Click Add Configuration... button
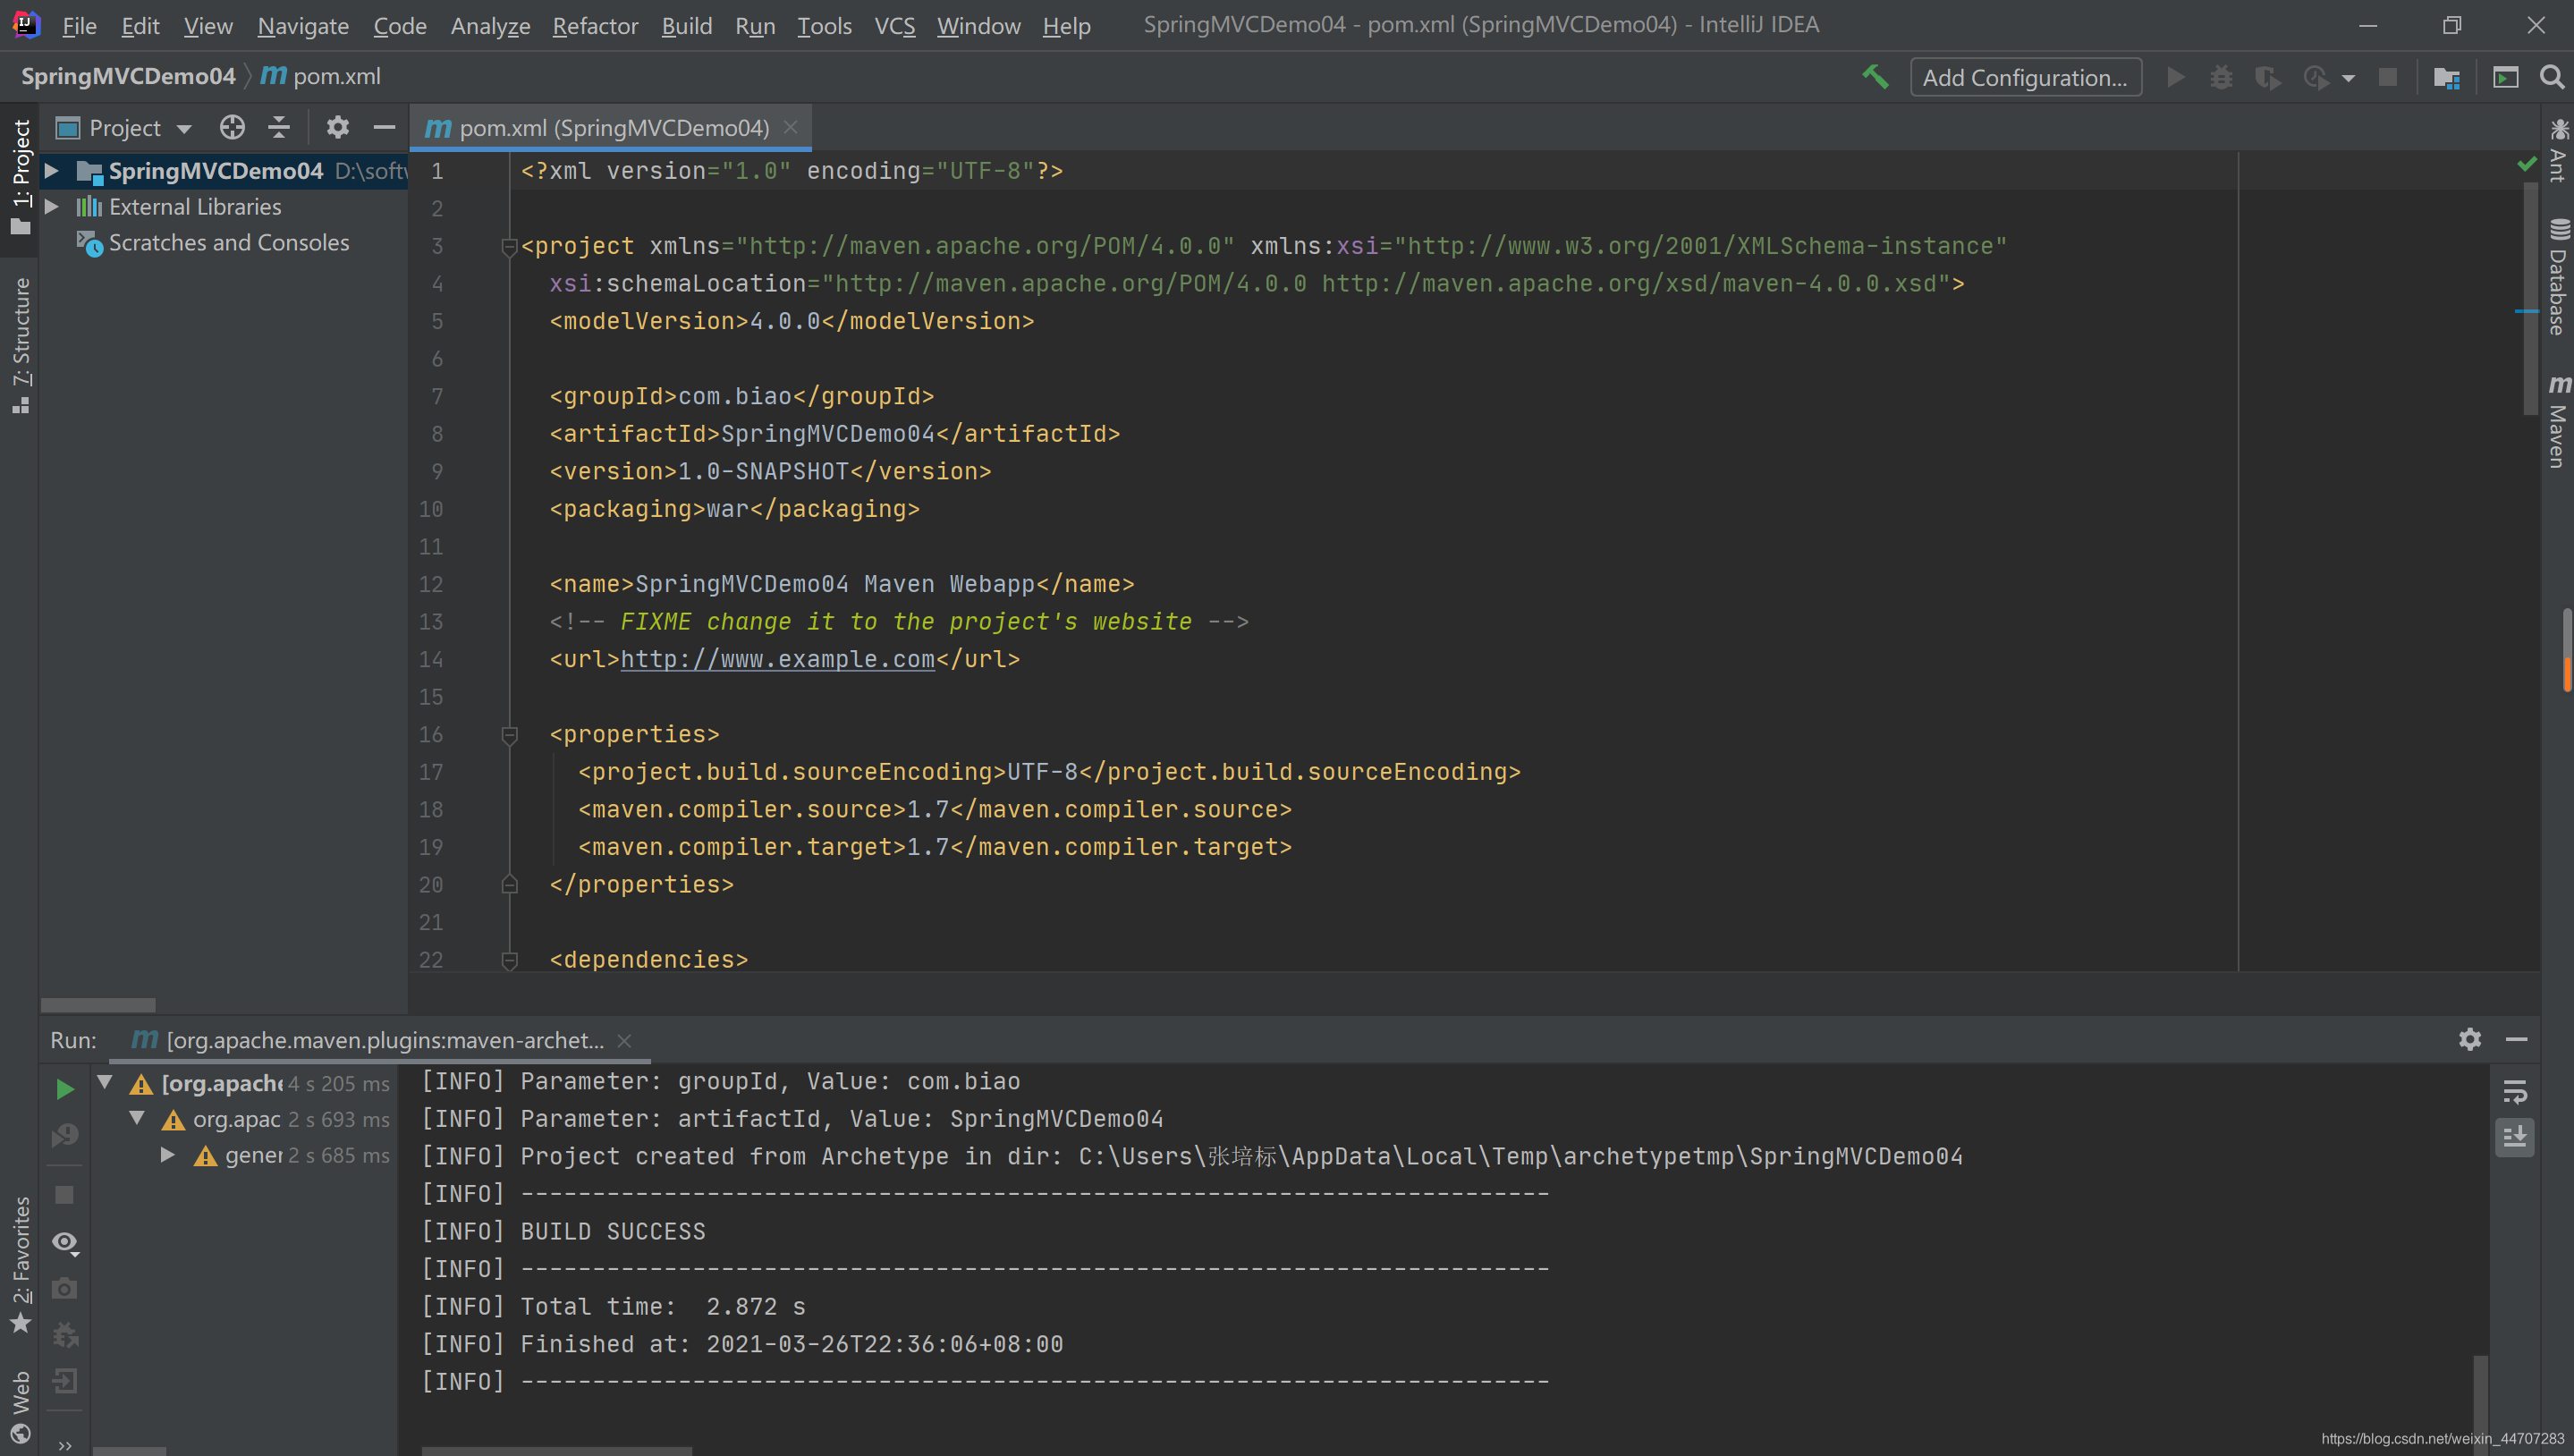 pyautogui.click(x=2025, y=77)
